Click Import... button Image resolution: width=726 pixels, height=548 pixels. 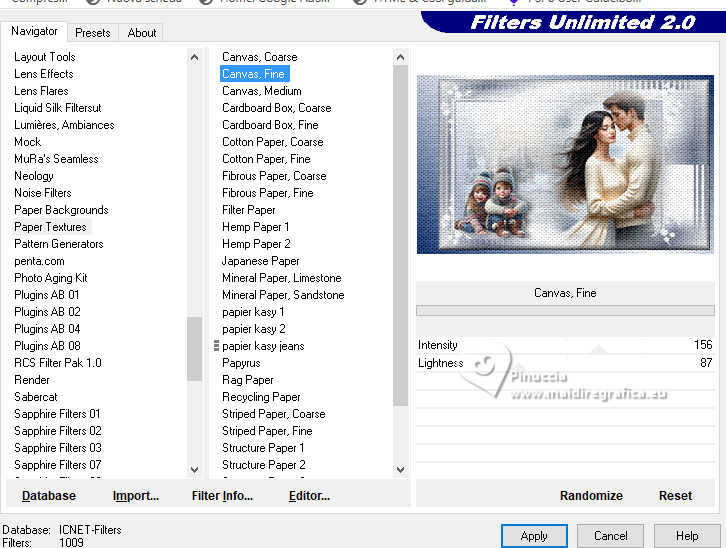[136, 496]
